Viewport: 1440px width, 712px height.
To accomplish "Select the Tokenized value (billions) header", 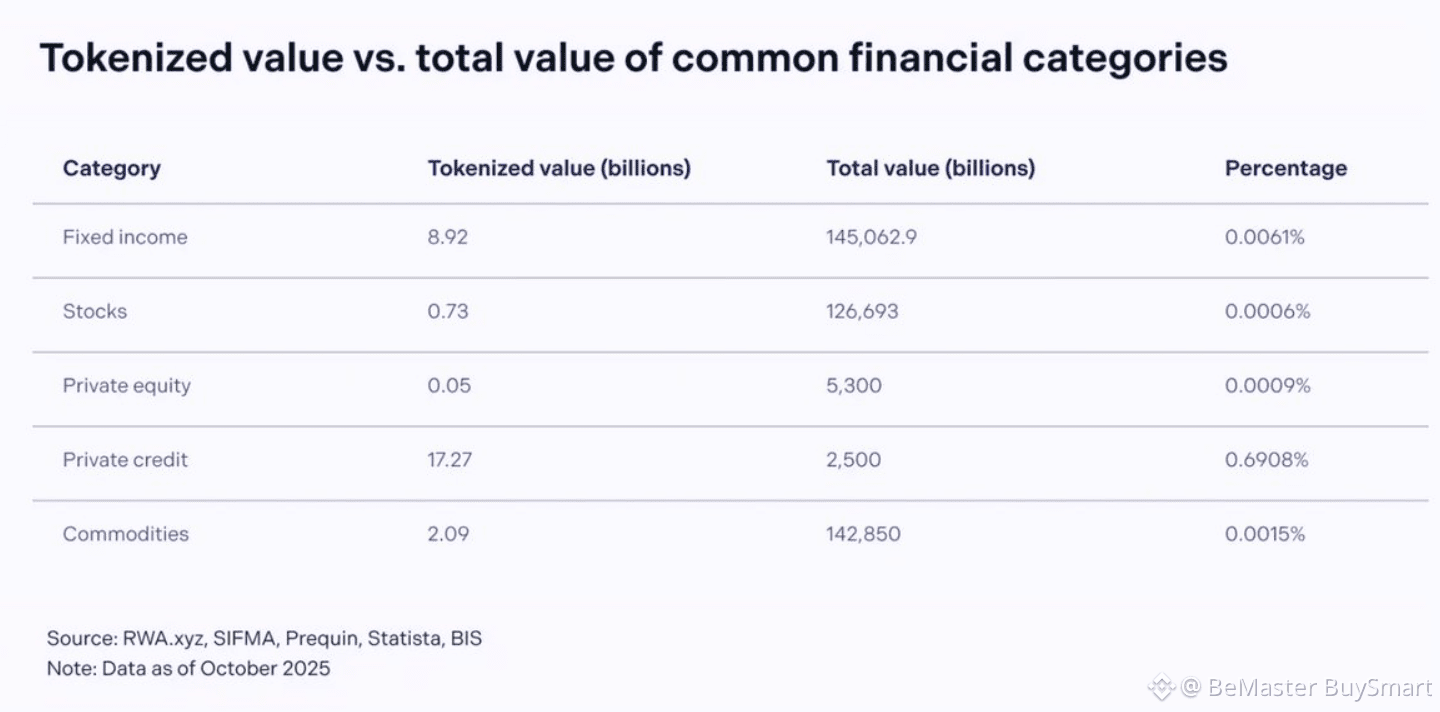I will [x=559, y=168].
